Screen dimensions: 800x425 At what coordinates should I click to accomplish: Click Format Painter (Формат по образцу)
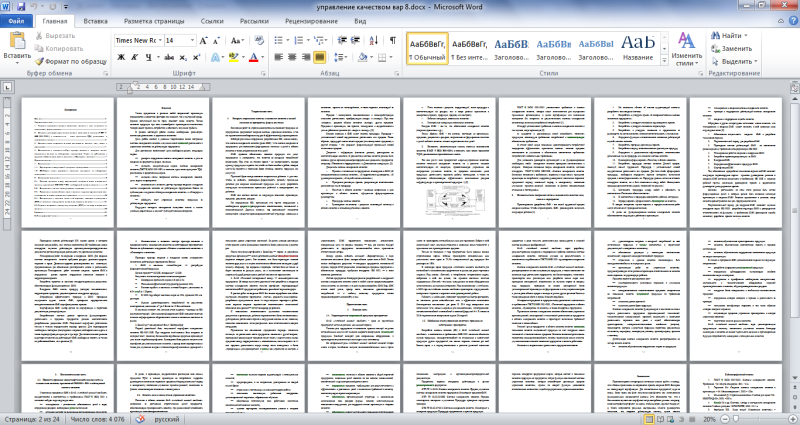coord(71,61)
